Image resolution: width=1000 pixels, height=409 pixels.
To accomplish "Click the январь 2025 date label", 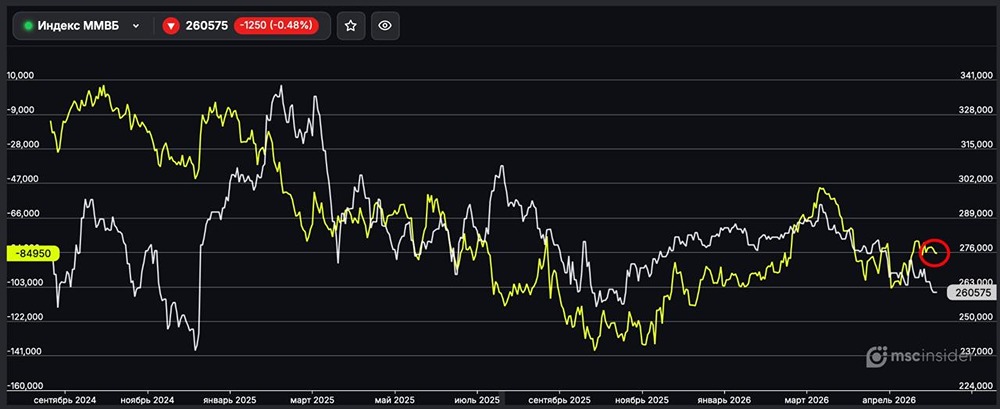I will 230,399.
